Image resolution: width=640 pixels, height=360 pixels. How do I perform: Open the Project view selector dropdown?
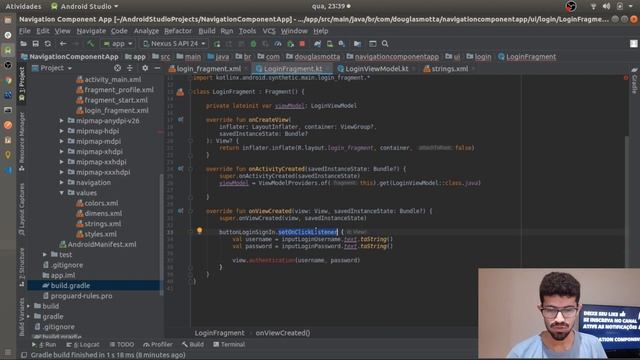(x=52, y=68)
